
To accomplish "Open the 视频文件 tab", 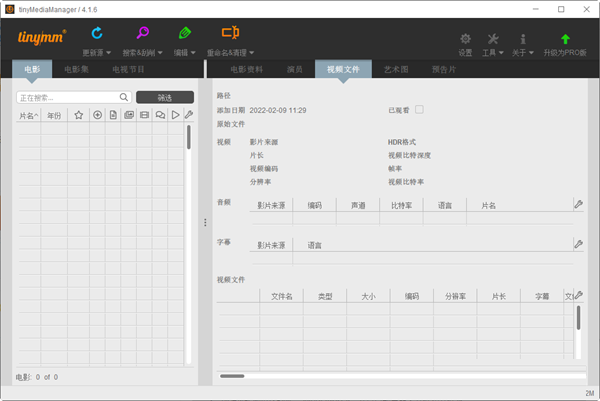I will [x=343, y=69].
